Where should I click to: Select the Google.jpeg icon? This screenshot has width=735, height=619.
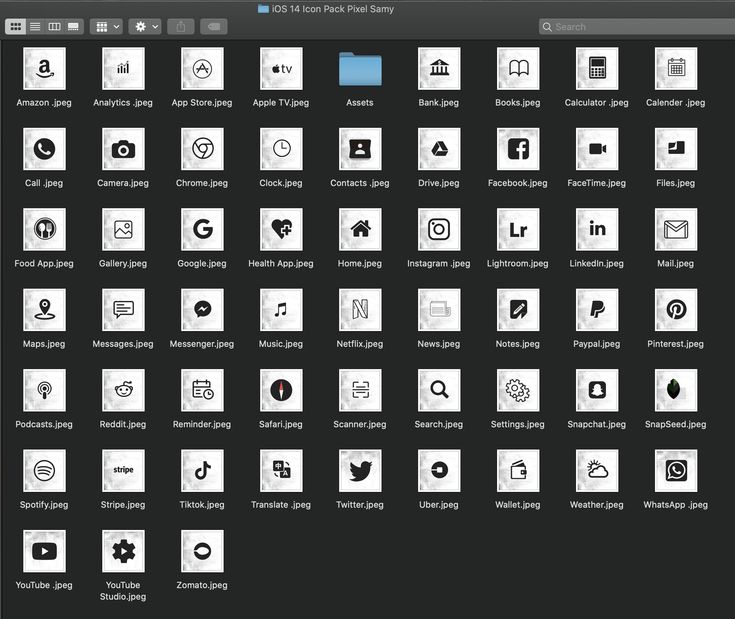202,229
